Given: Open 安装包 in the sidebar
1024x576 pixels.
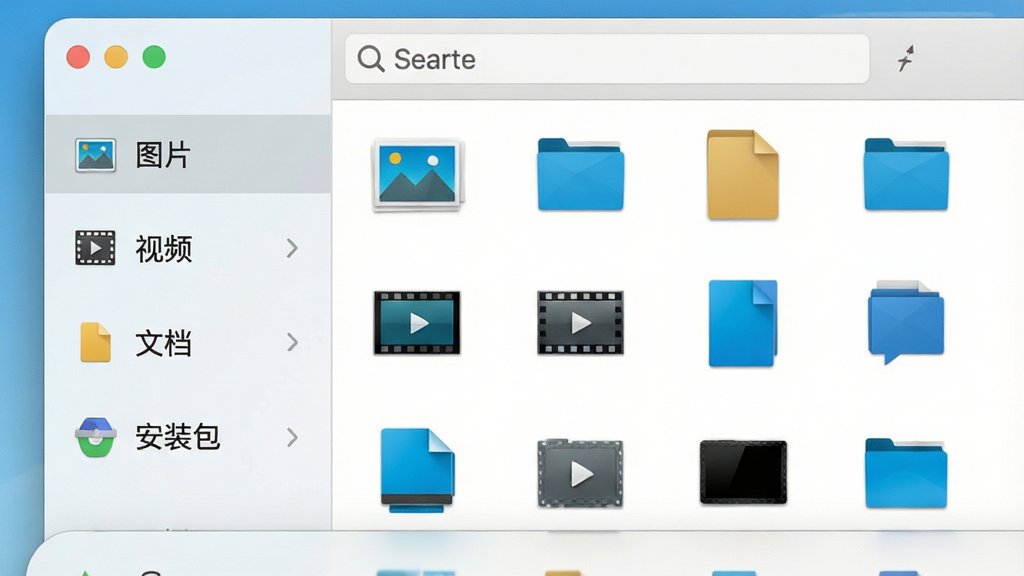Looking at the screenshot, I should 188,437.
